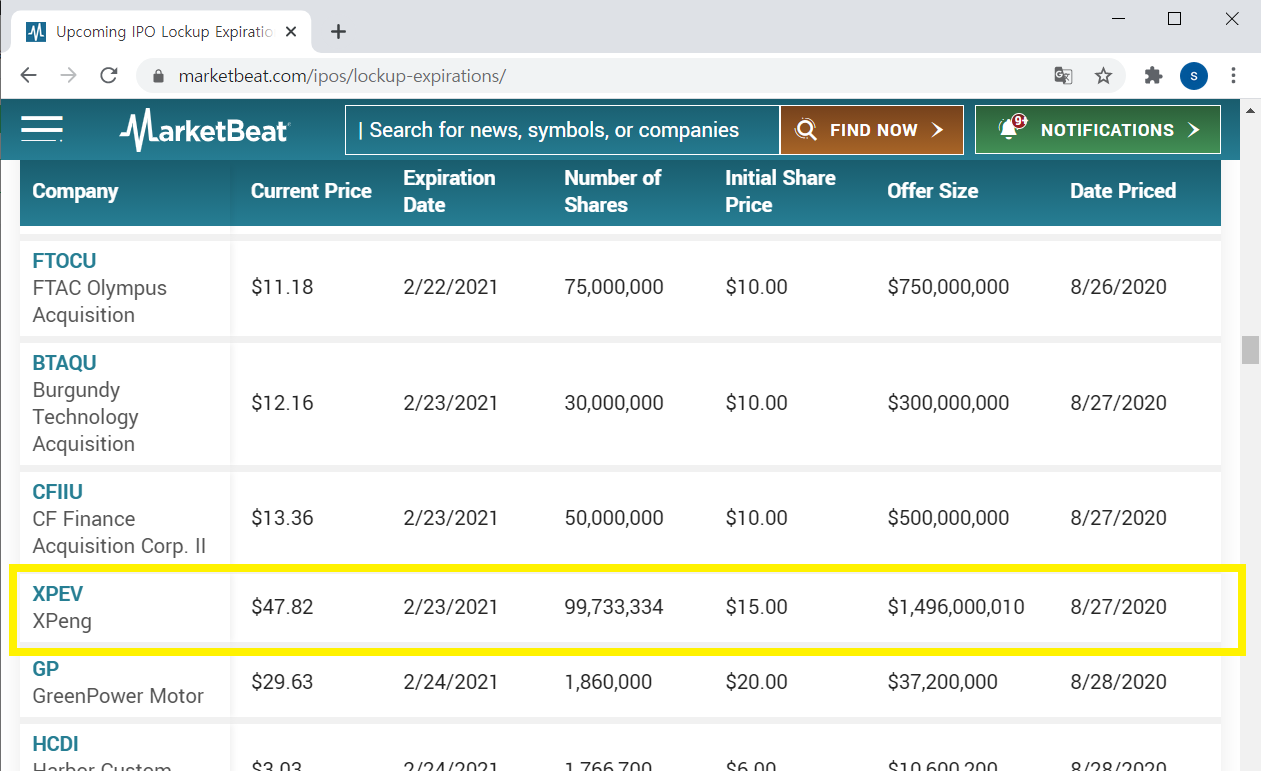Viewport: 1261px width, 772px height.
Task: Bookmark this page with star
Action: (x=1103, y=76)
